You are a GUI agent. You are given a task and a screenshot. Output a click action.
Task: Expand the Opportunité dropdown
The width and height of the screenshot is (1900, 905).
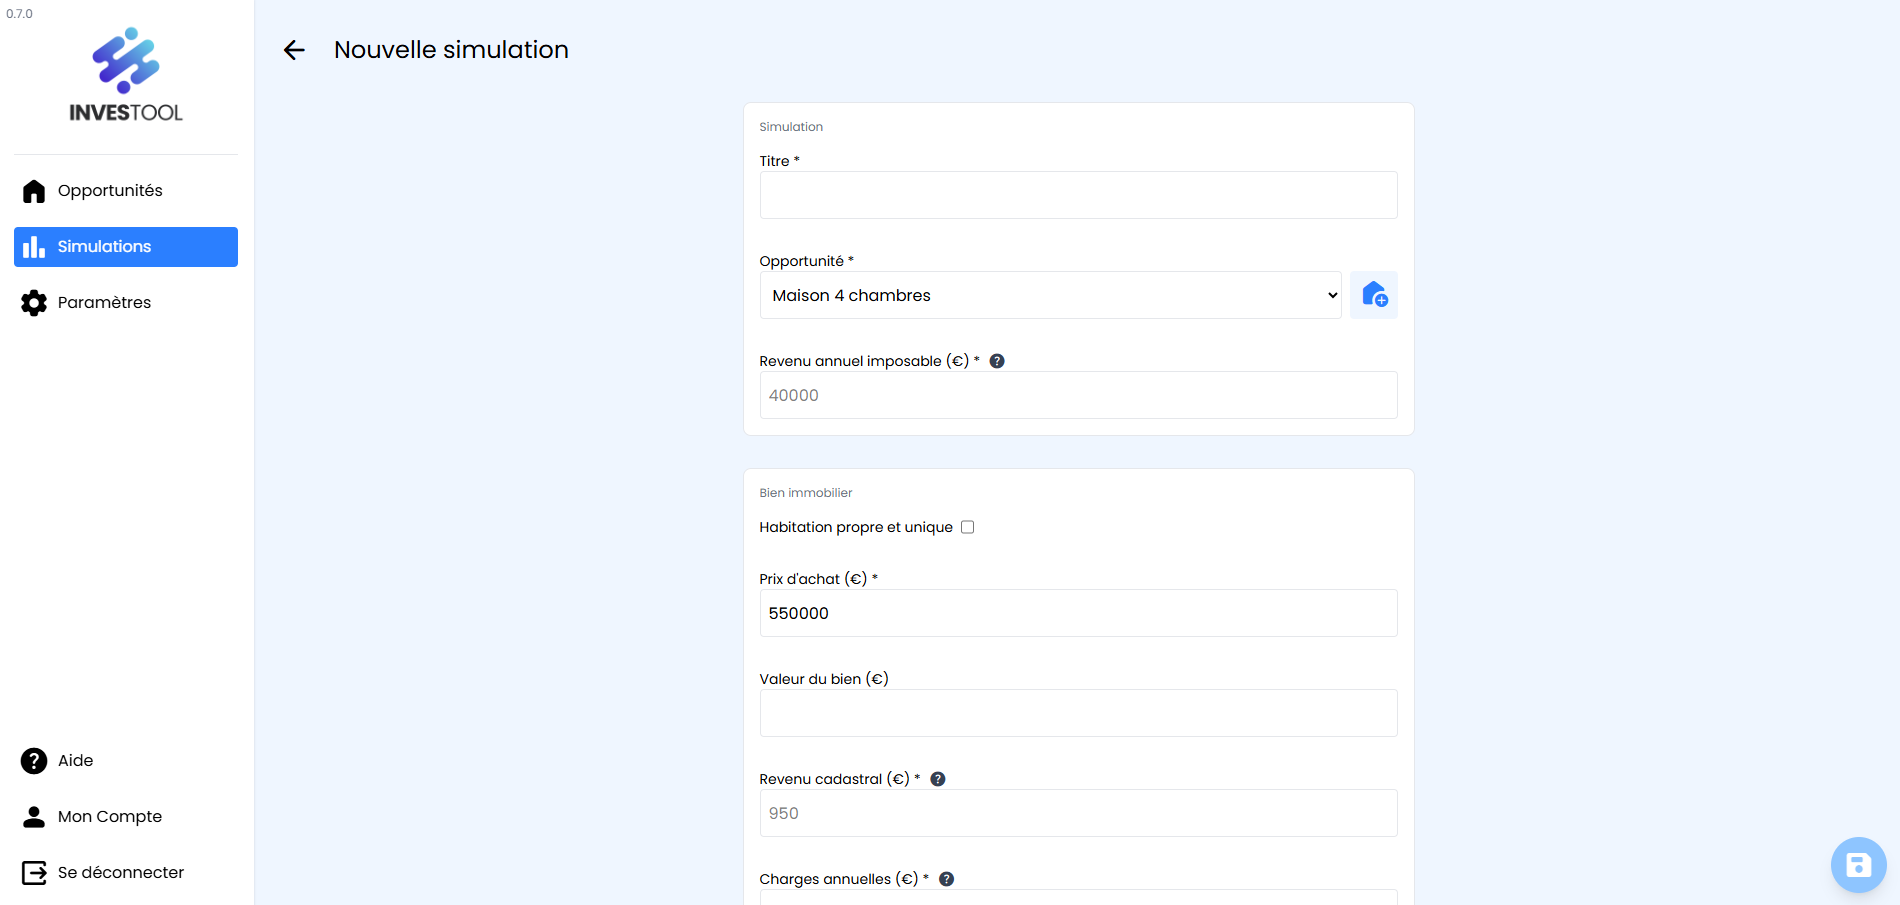1050,295
